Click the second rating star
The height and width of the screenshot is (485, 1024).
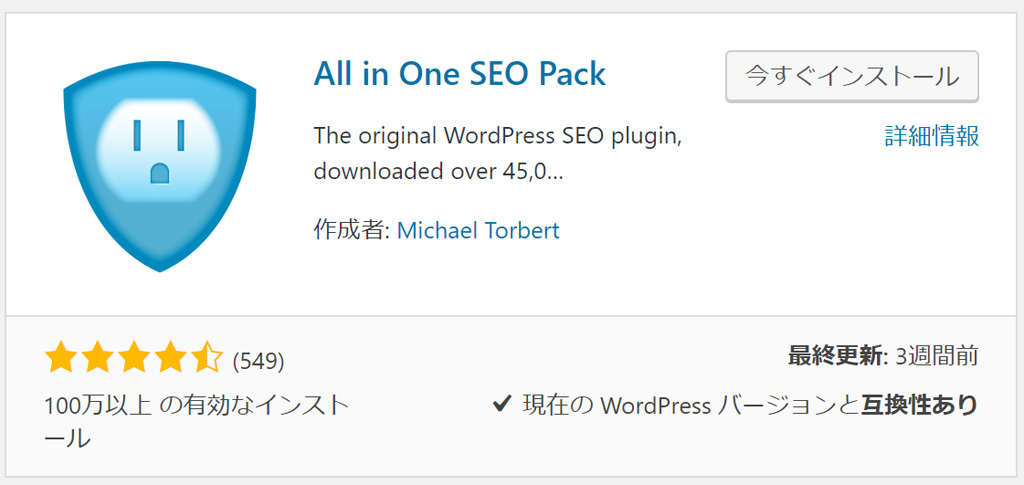[x=98, y=357]
